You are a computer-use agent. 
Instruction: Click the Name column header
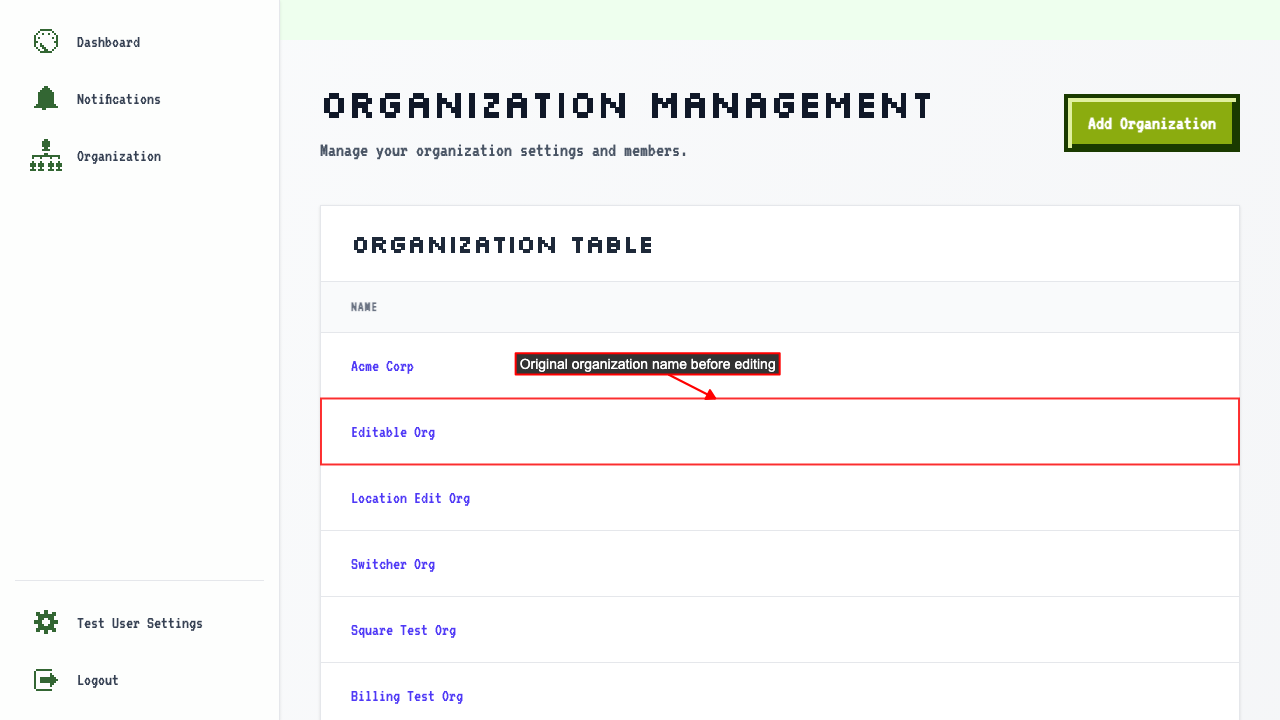364,307
